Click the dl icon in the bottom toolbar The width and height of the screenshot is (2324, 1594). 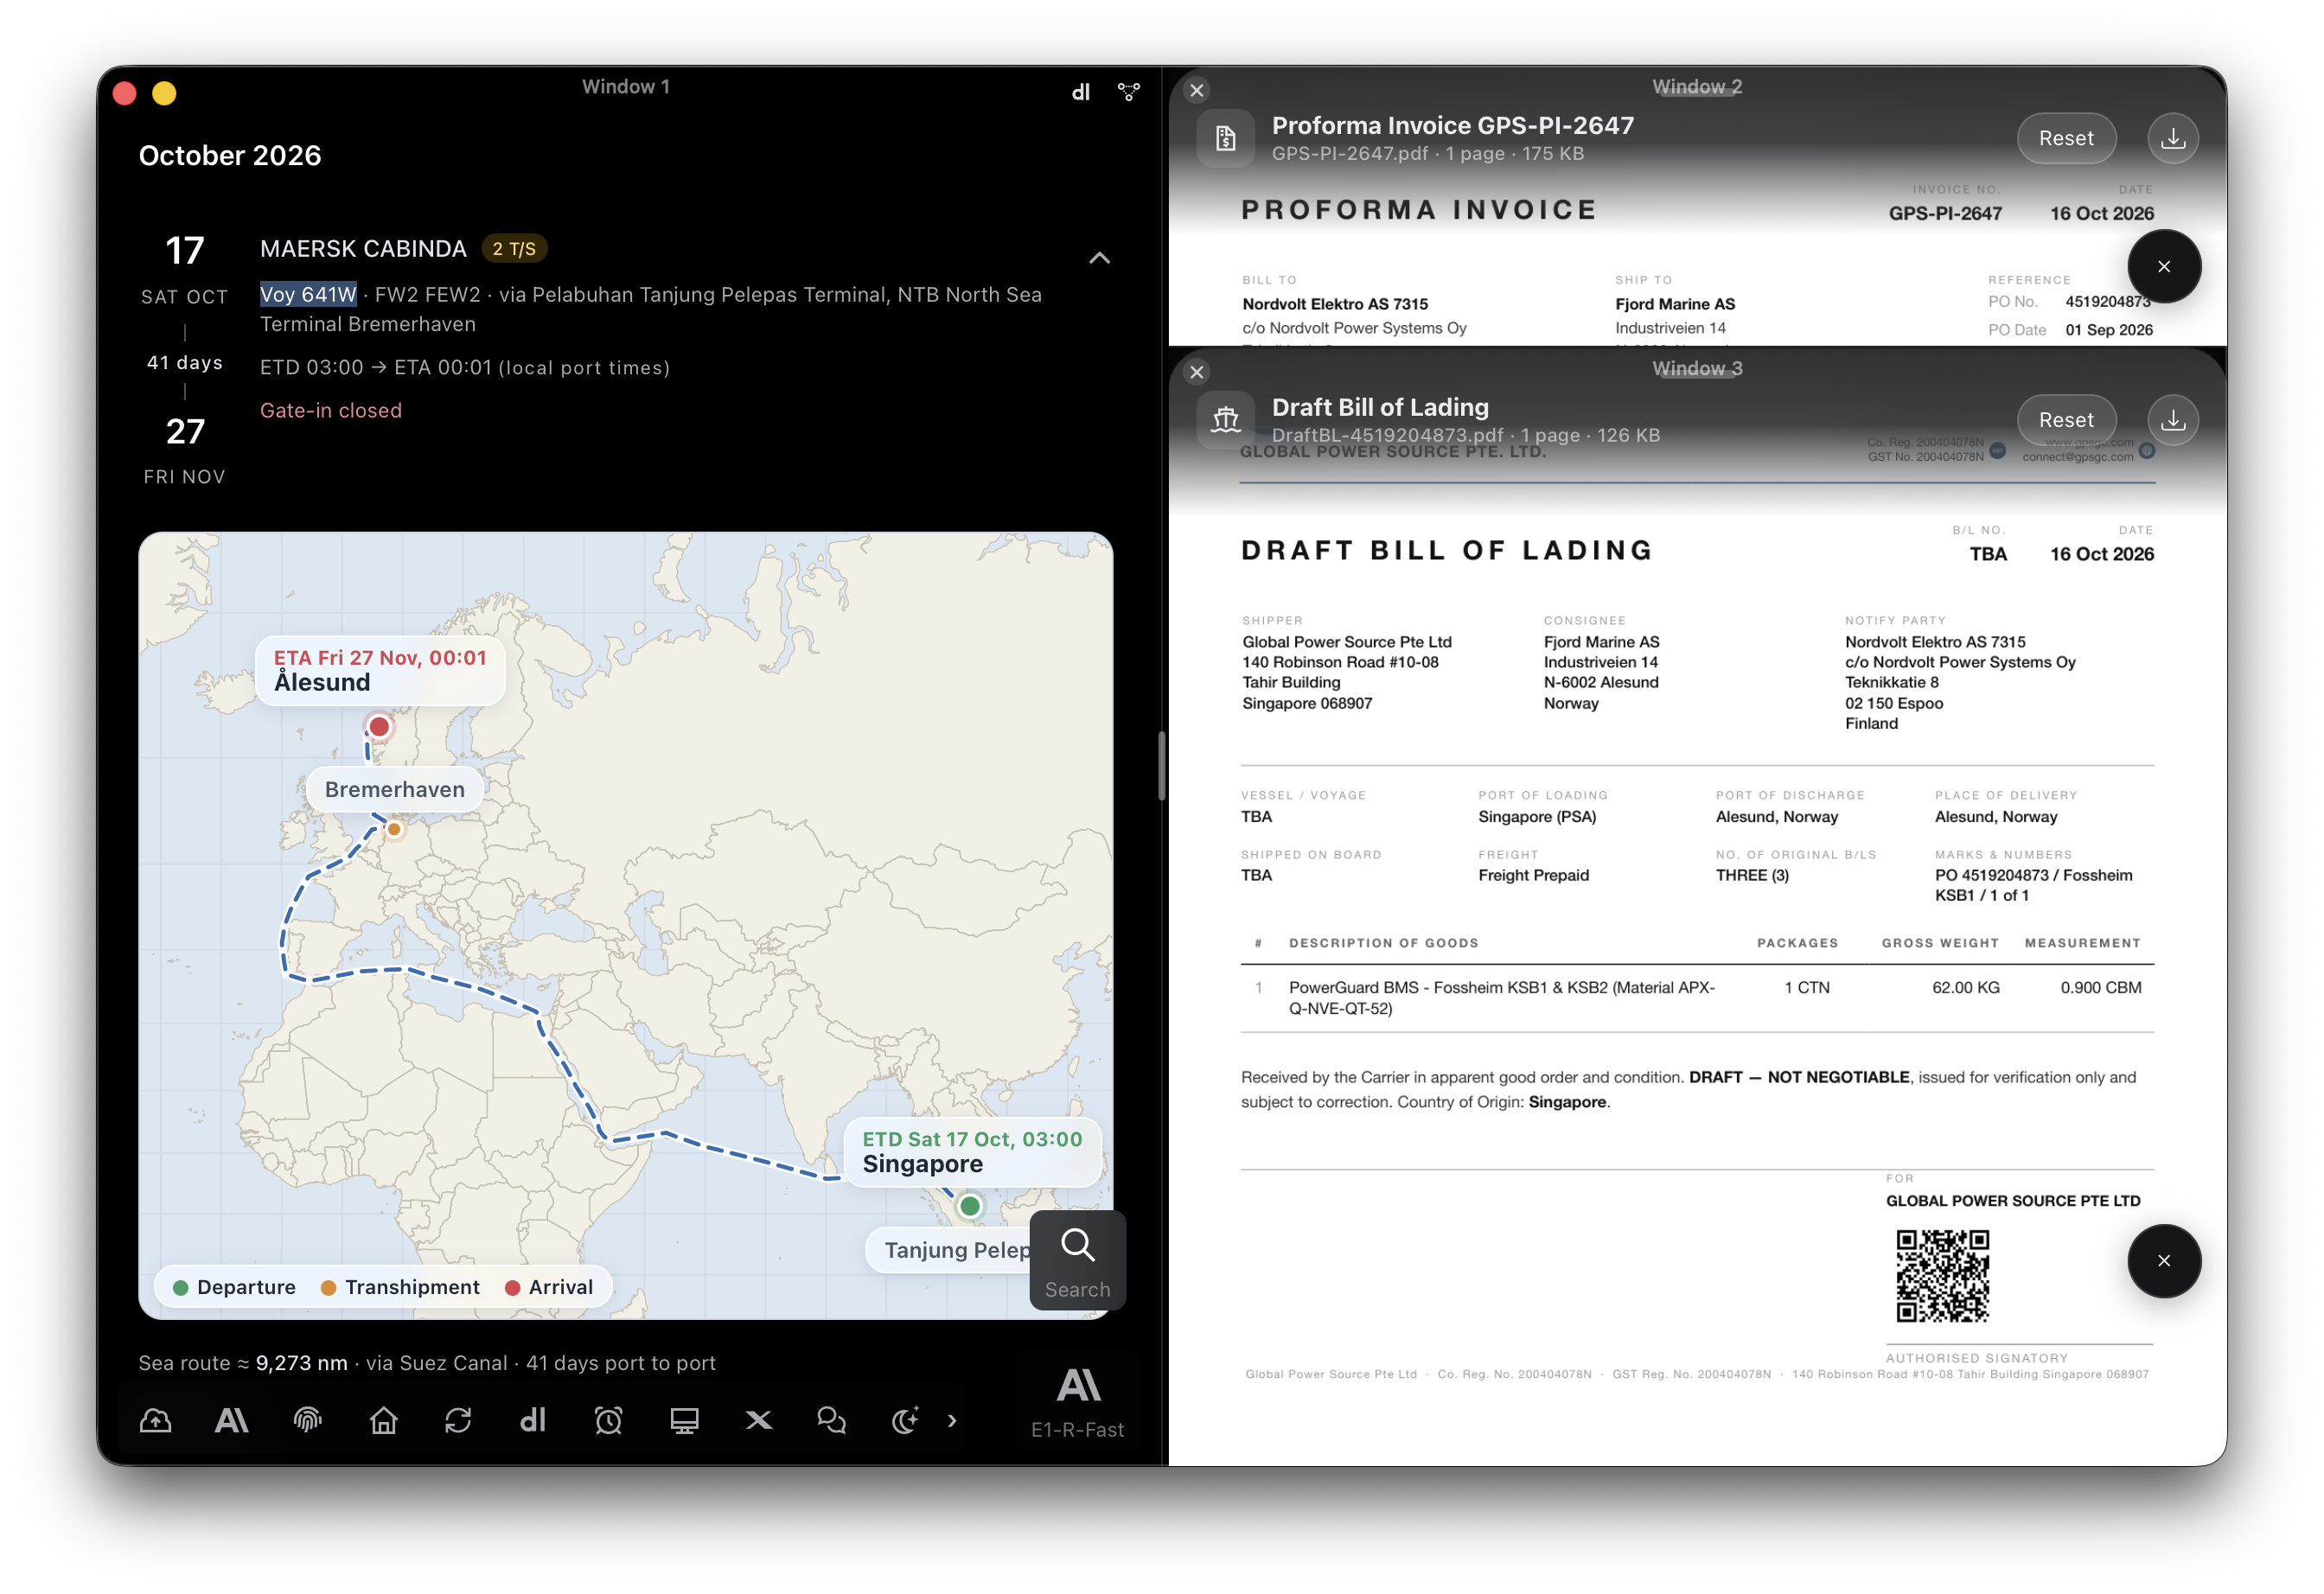coord(533,1420)
